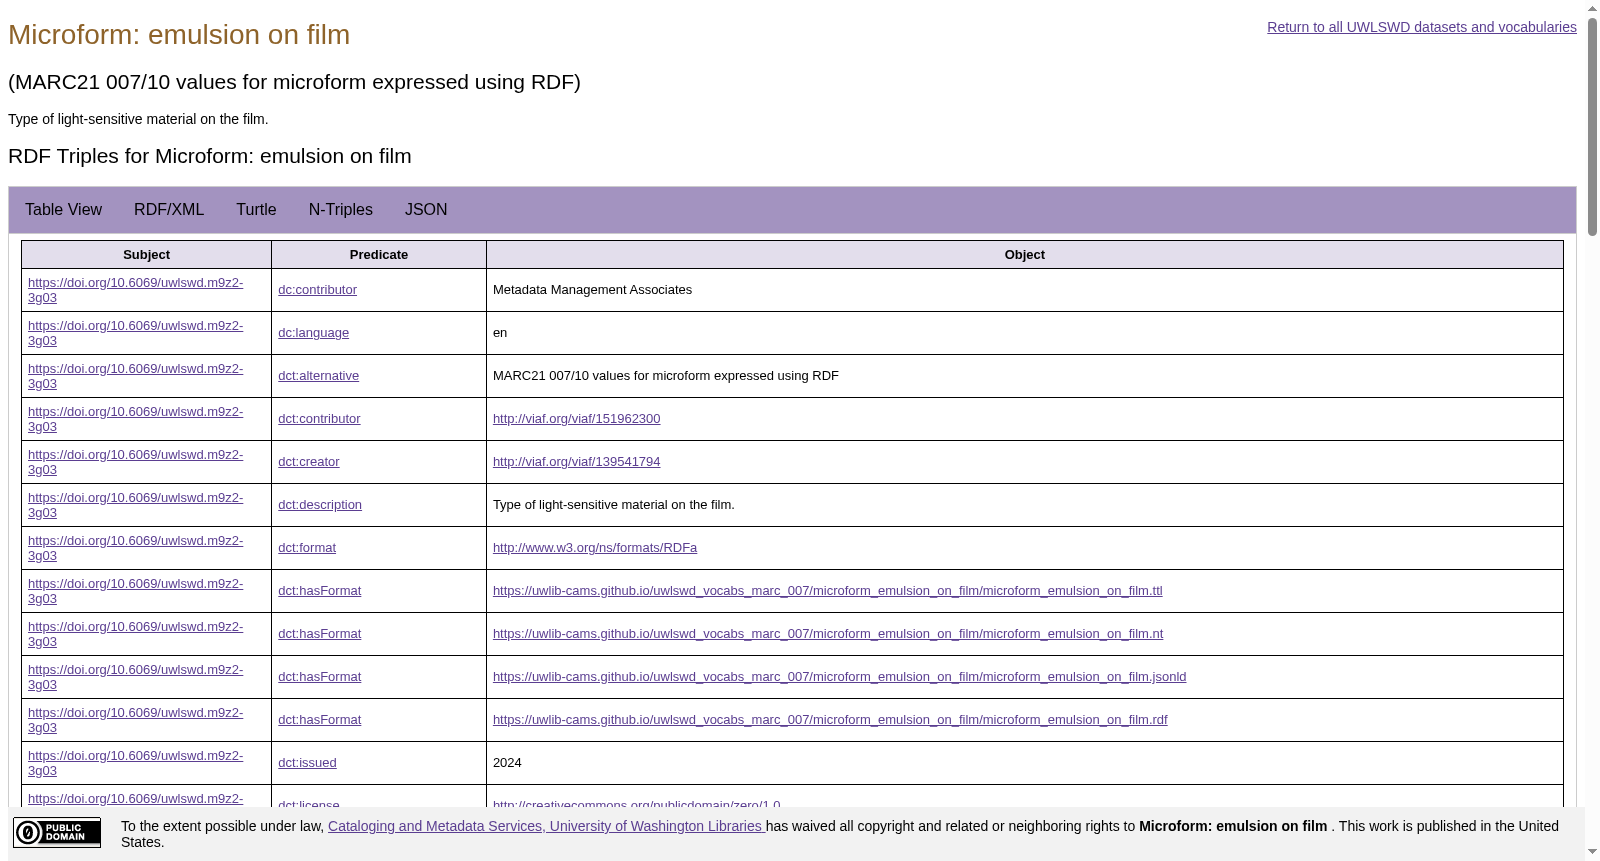Follow the w3.org RDFa formats link
The image size is (1600, 861).
tap(595, 548)
